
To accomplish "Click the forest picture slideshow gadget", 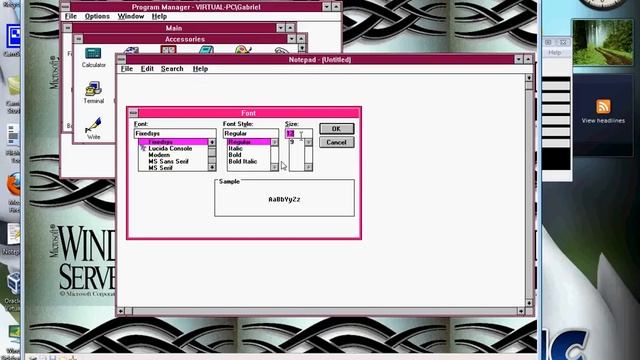I will (603, 42).
